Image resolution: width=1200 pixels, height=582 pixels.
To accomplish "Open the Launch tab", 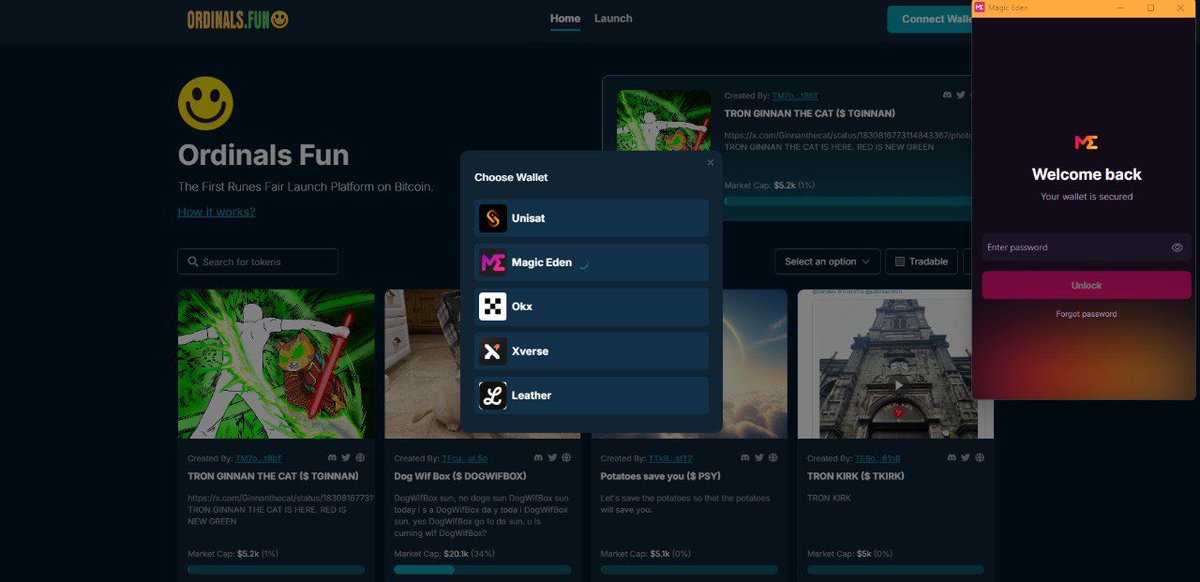I will (613, 18).
